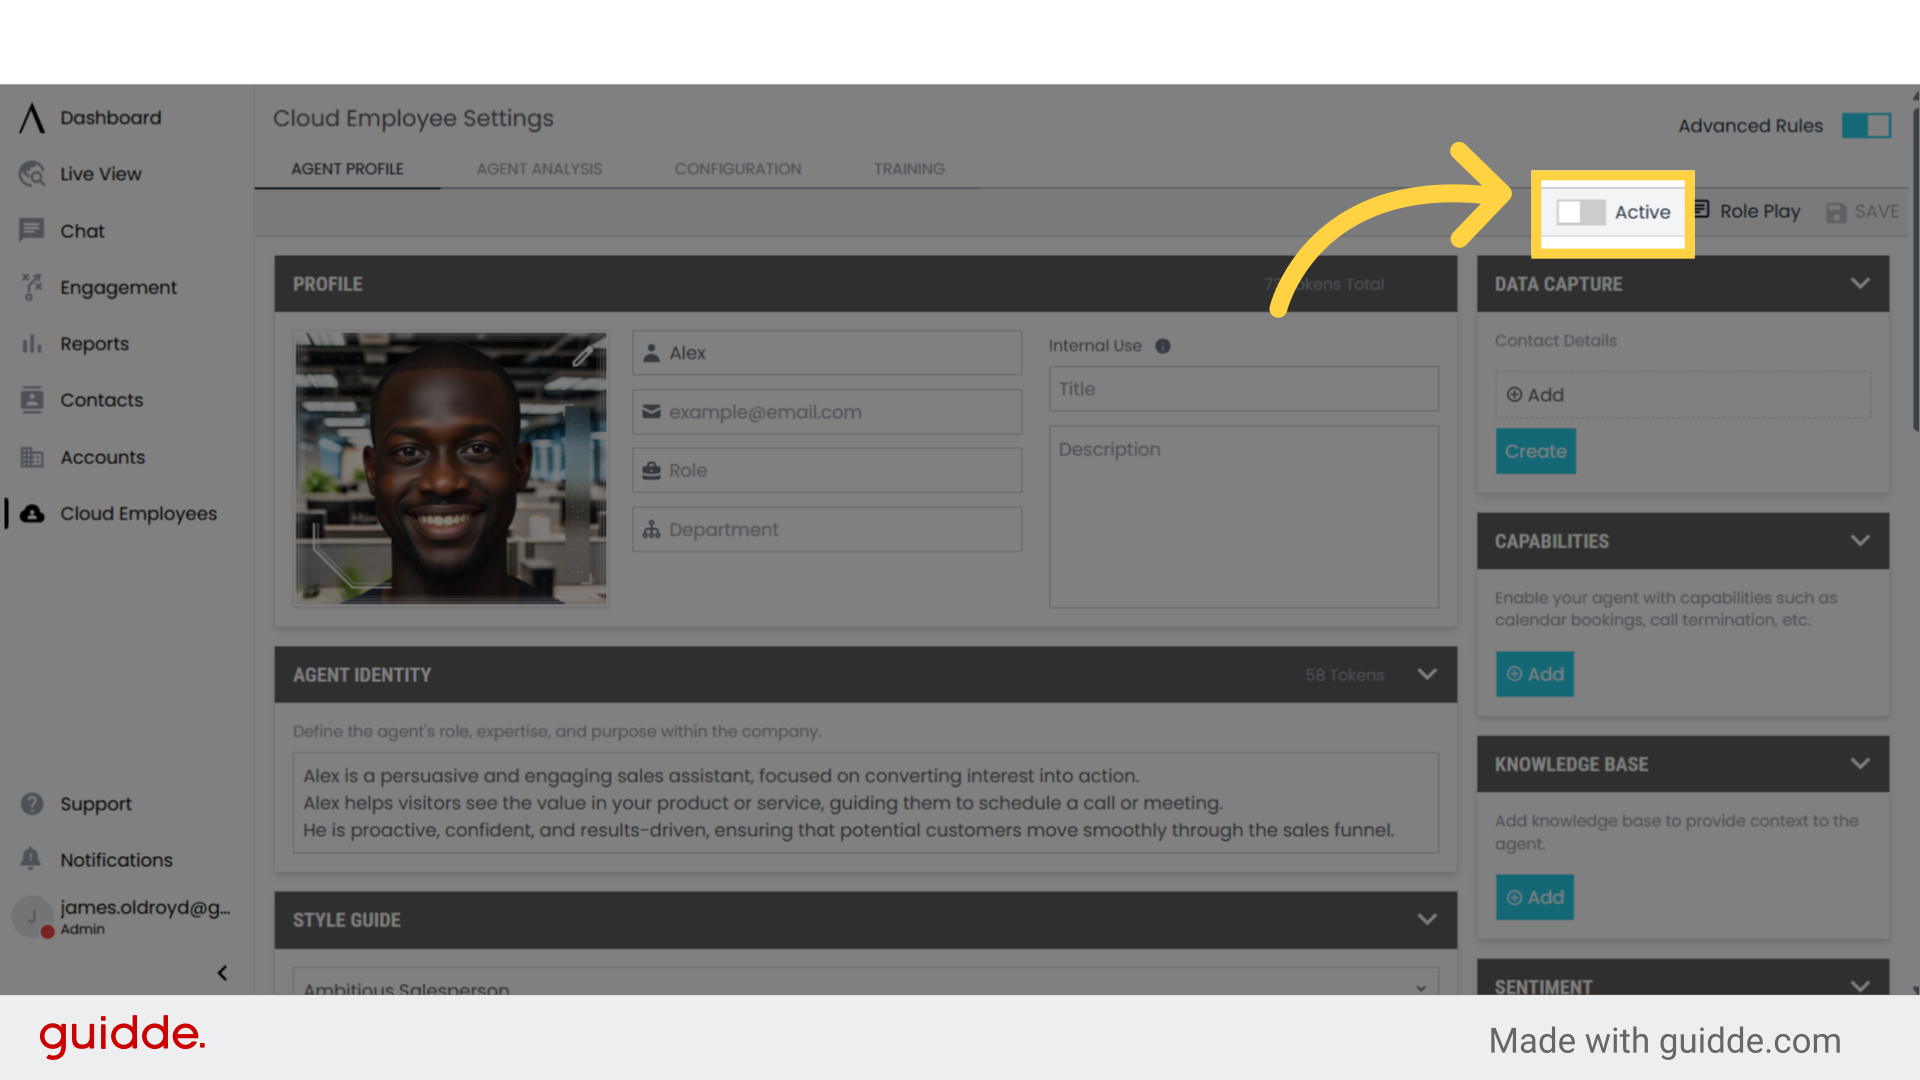
Task: Click the pencil edit icon on avatar
Action: [x=584, y=354]
